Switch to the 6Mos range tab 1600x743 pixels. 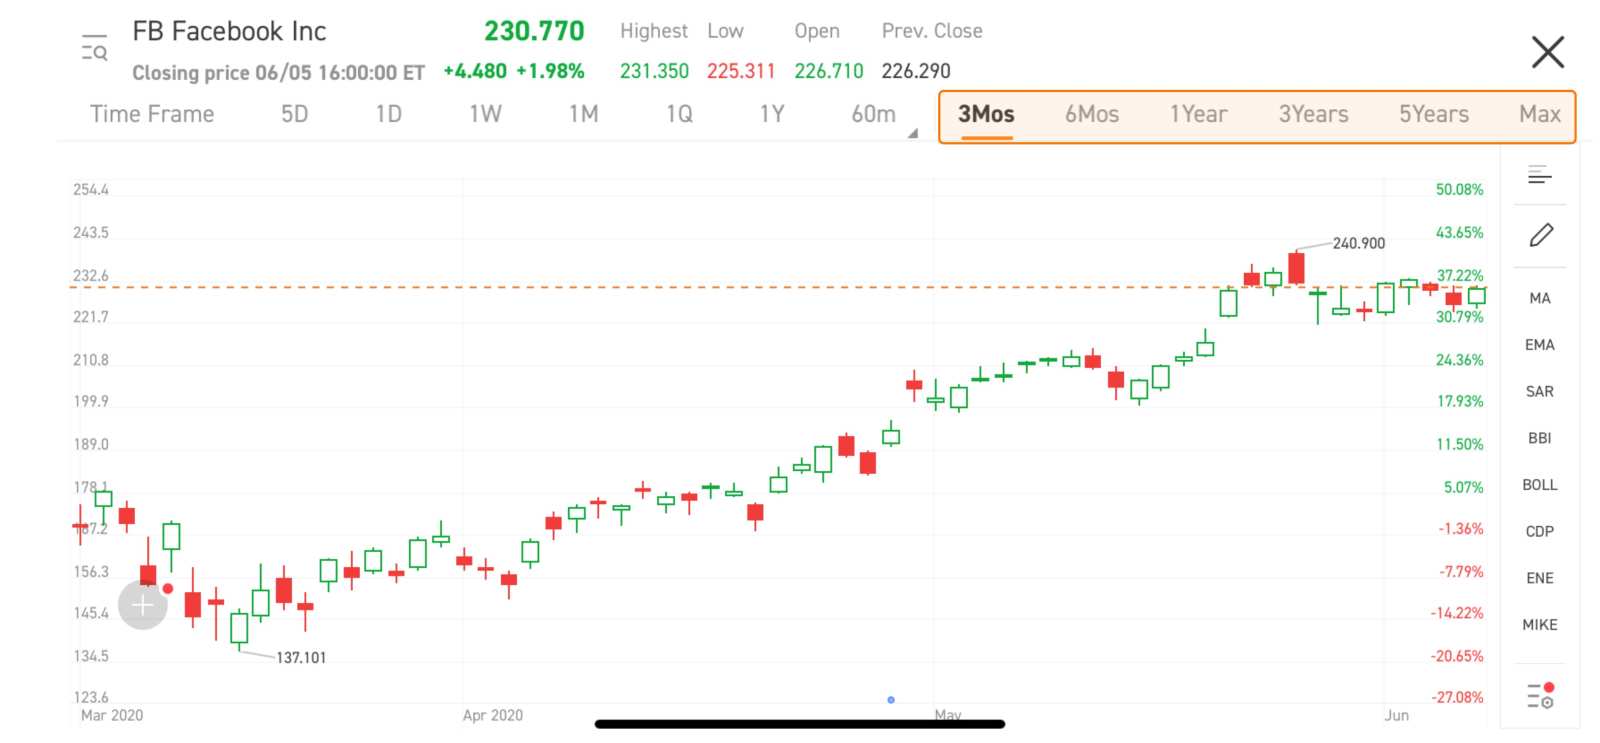point(1091,115)
